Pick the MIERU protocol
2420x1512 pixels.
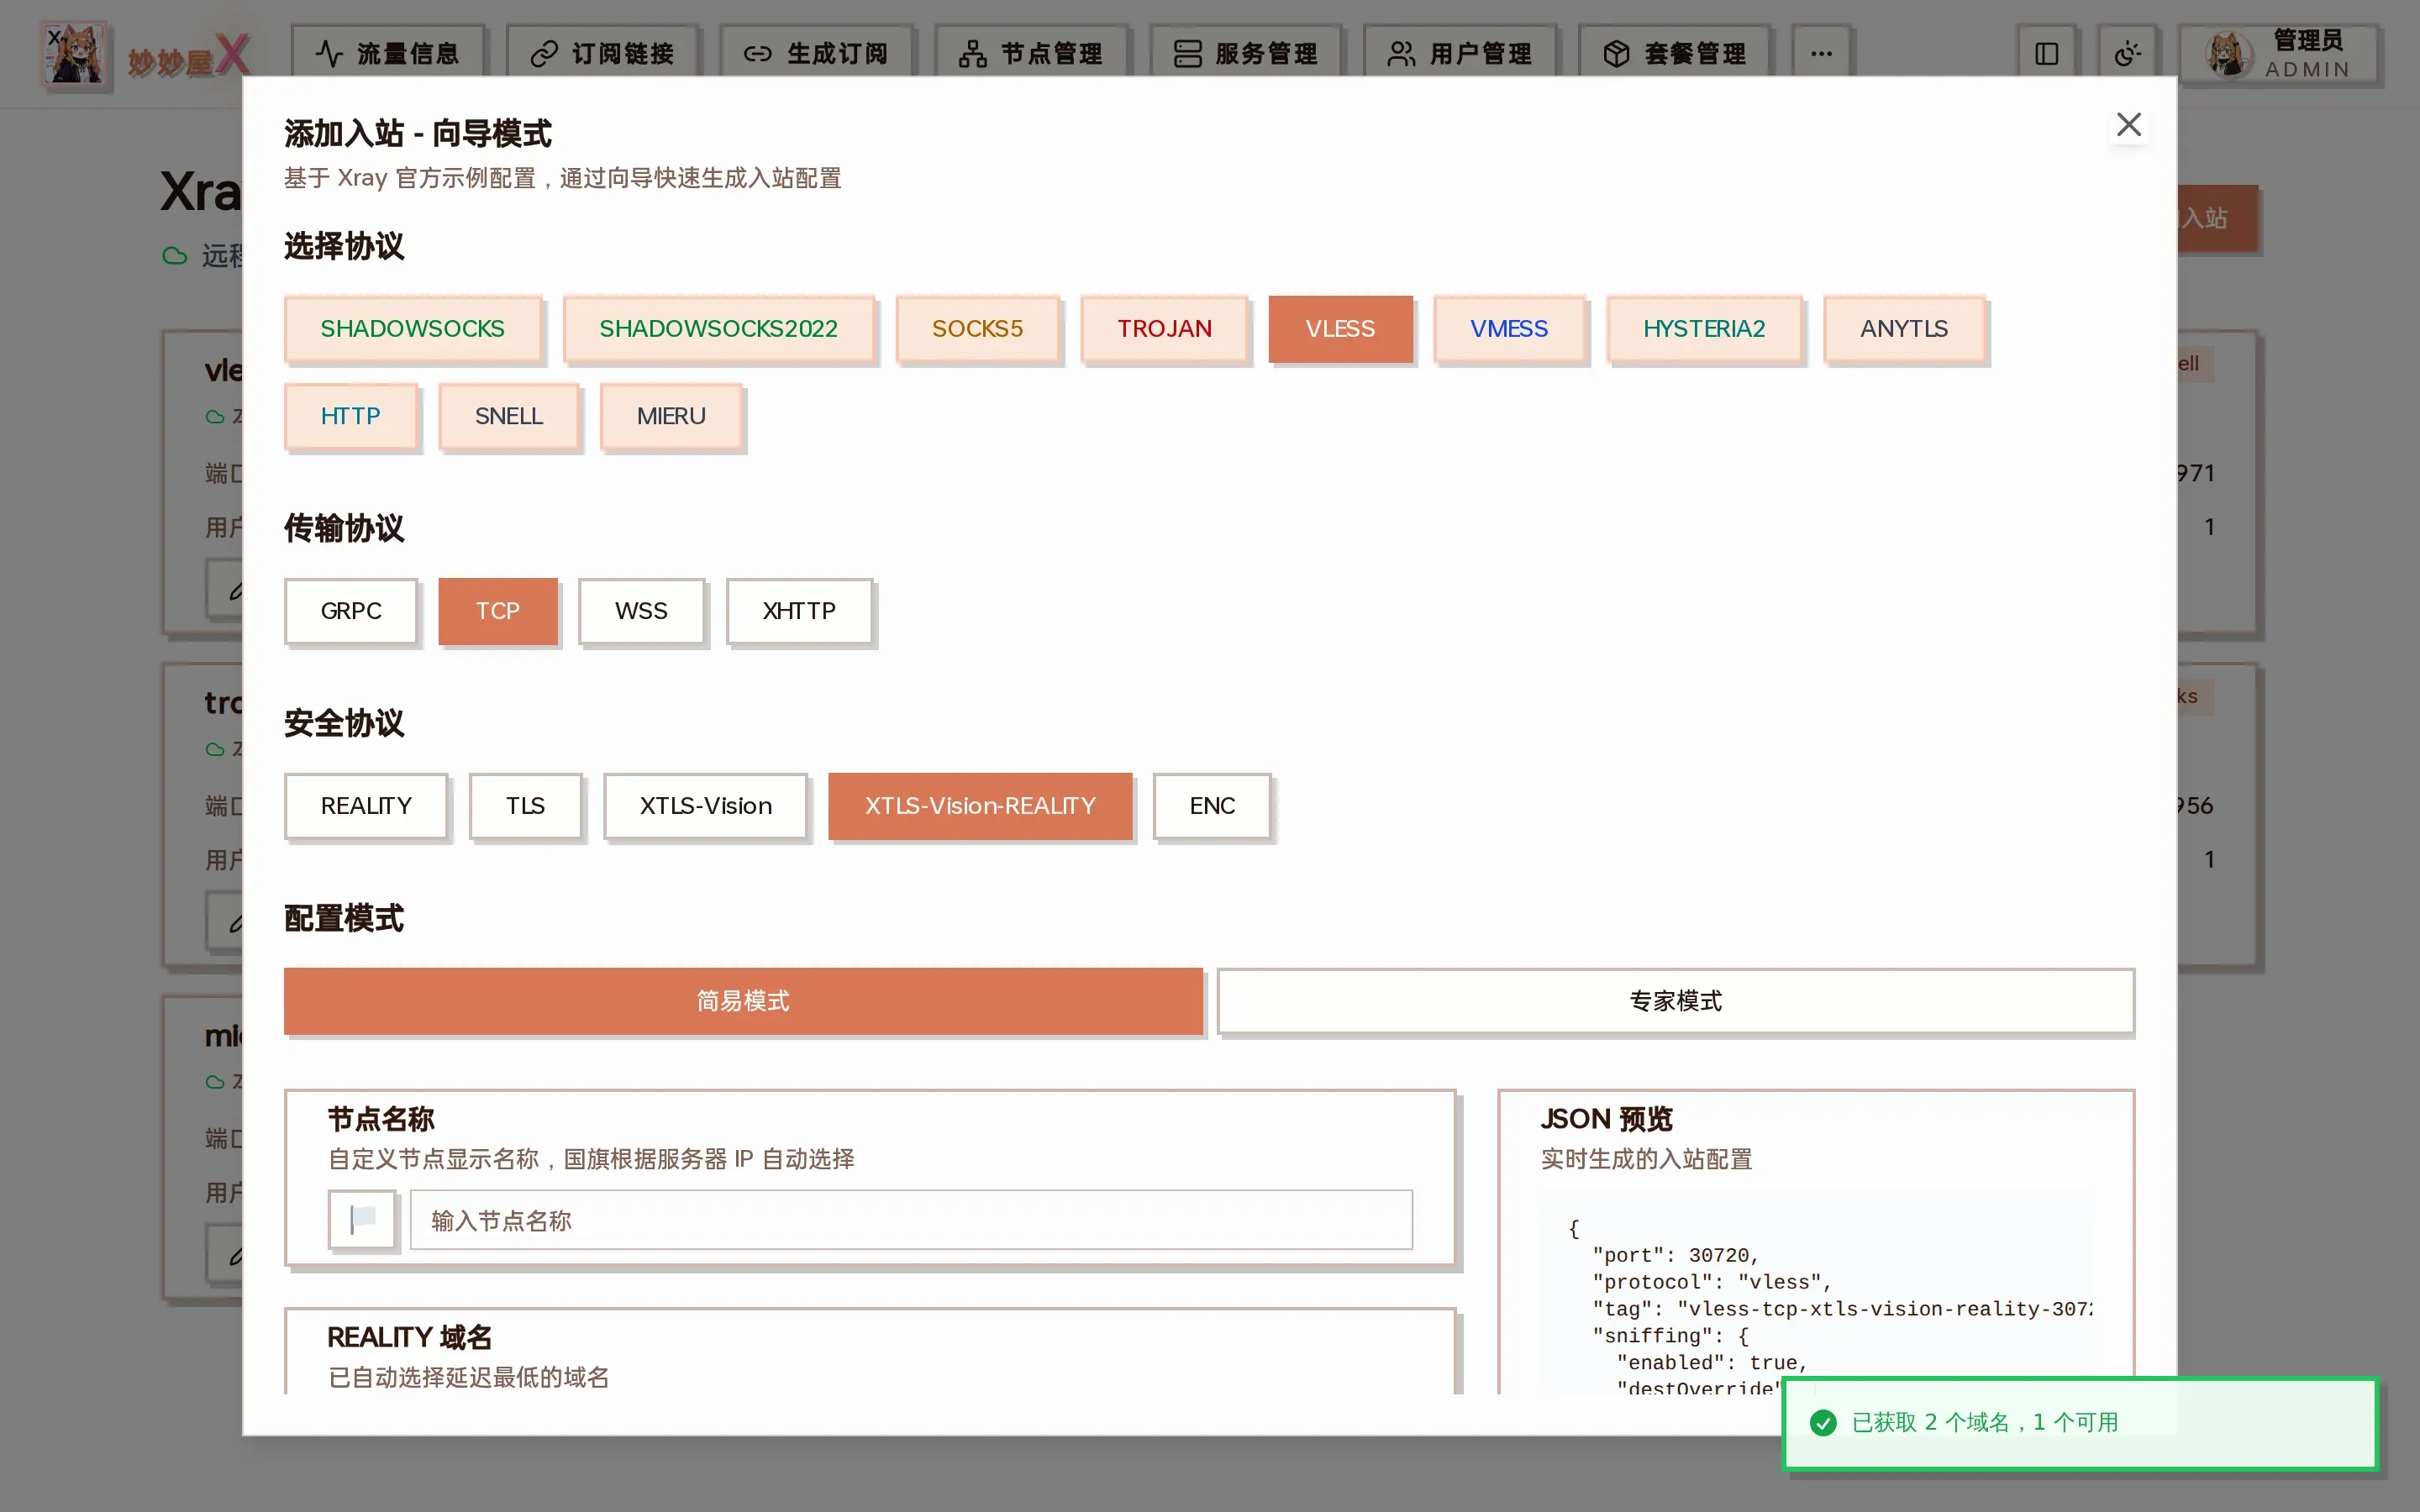[671, 416]
